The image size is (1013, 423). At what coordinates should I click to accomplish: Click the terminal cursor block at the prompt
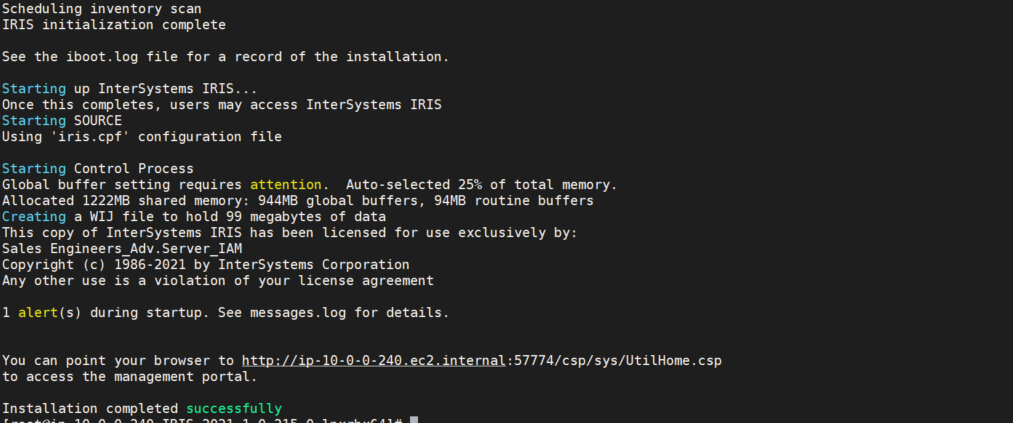(414, 420)
